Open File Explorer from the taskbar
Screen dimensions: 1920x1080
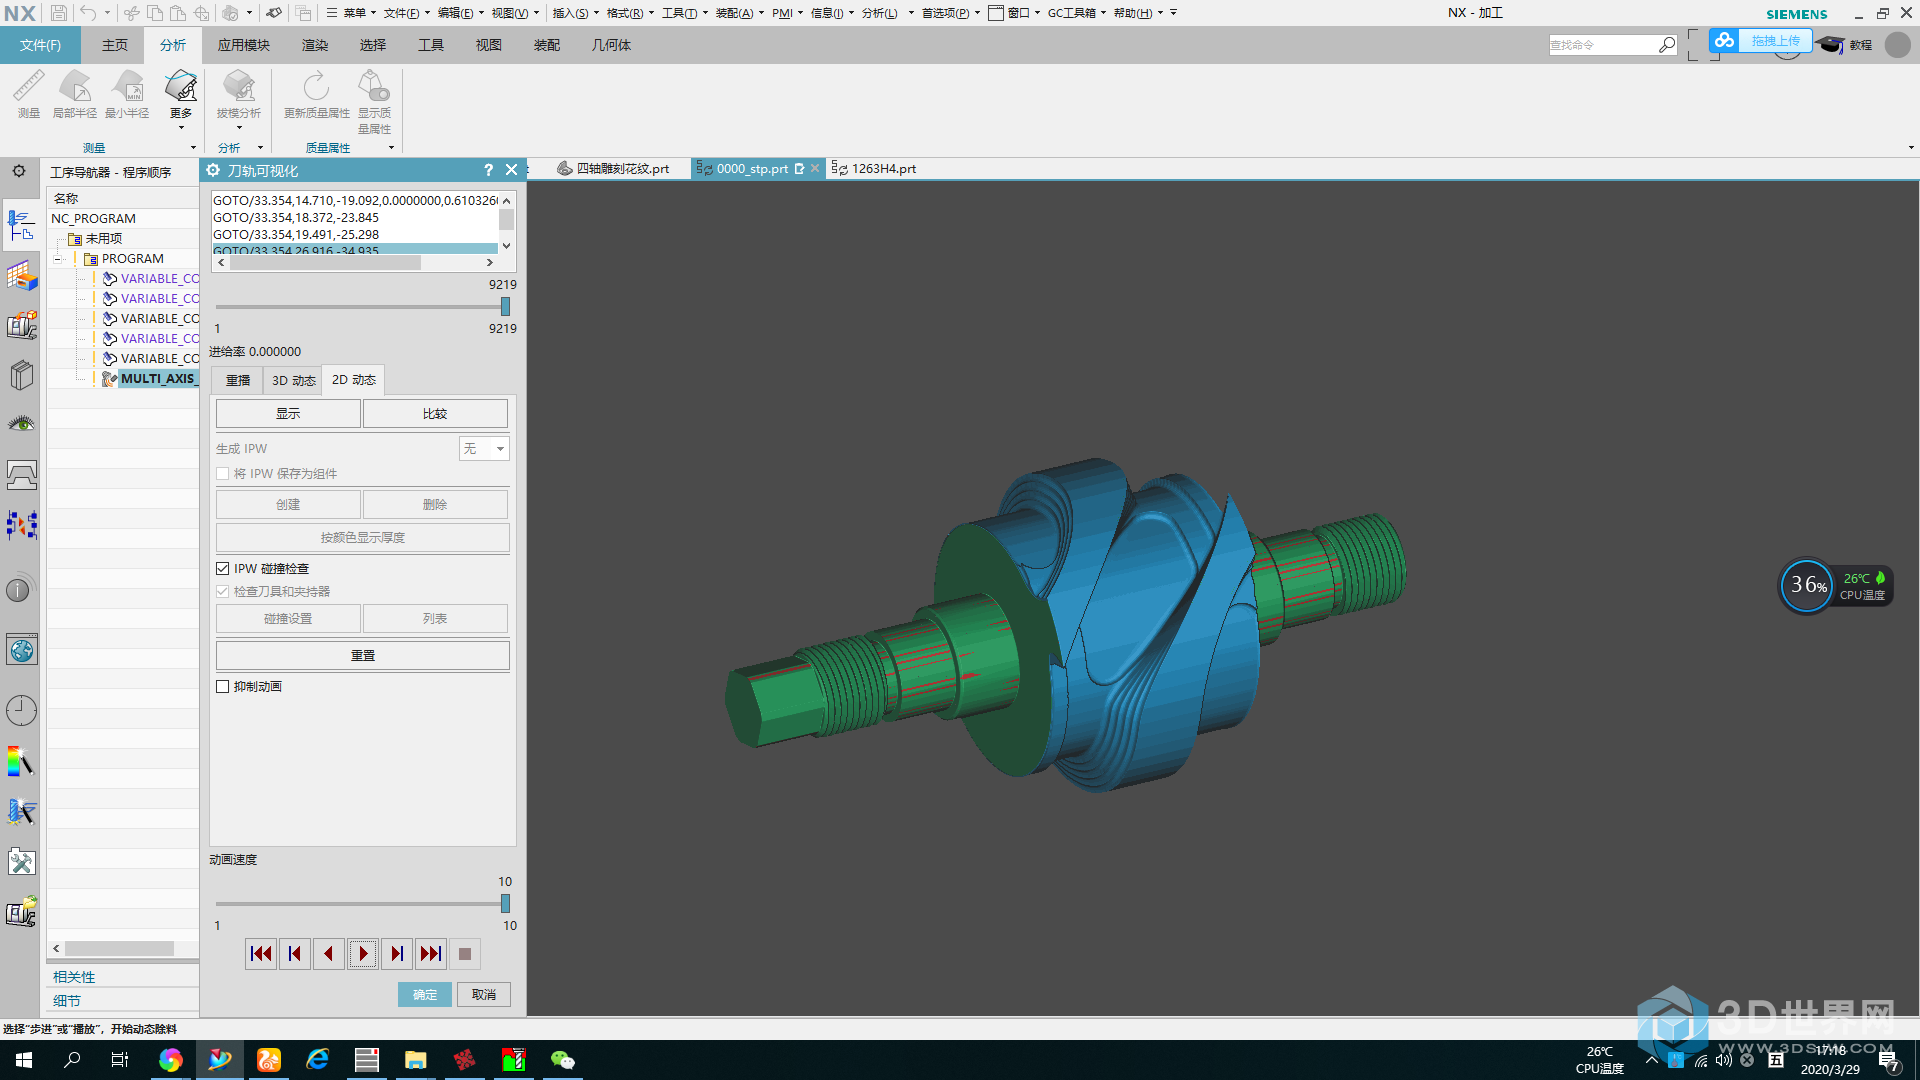tap(415, 1060)
